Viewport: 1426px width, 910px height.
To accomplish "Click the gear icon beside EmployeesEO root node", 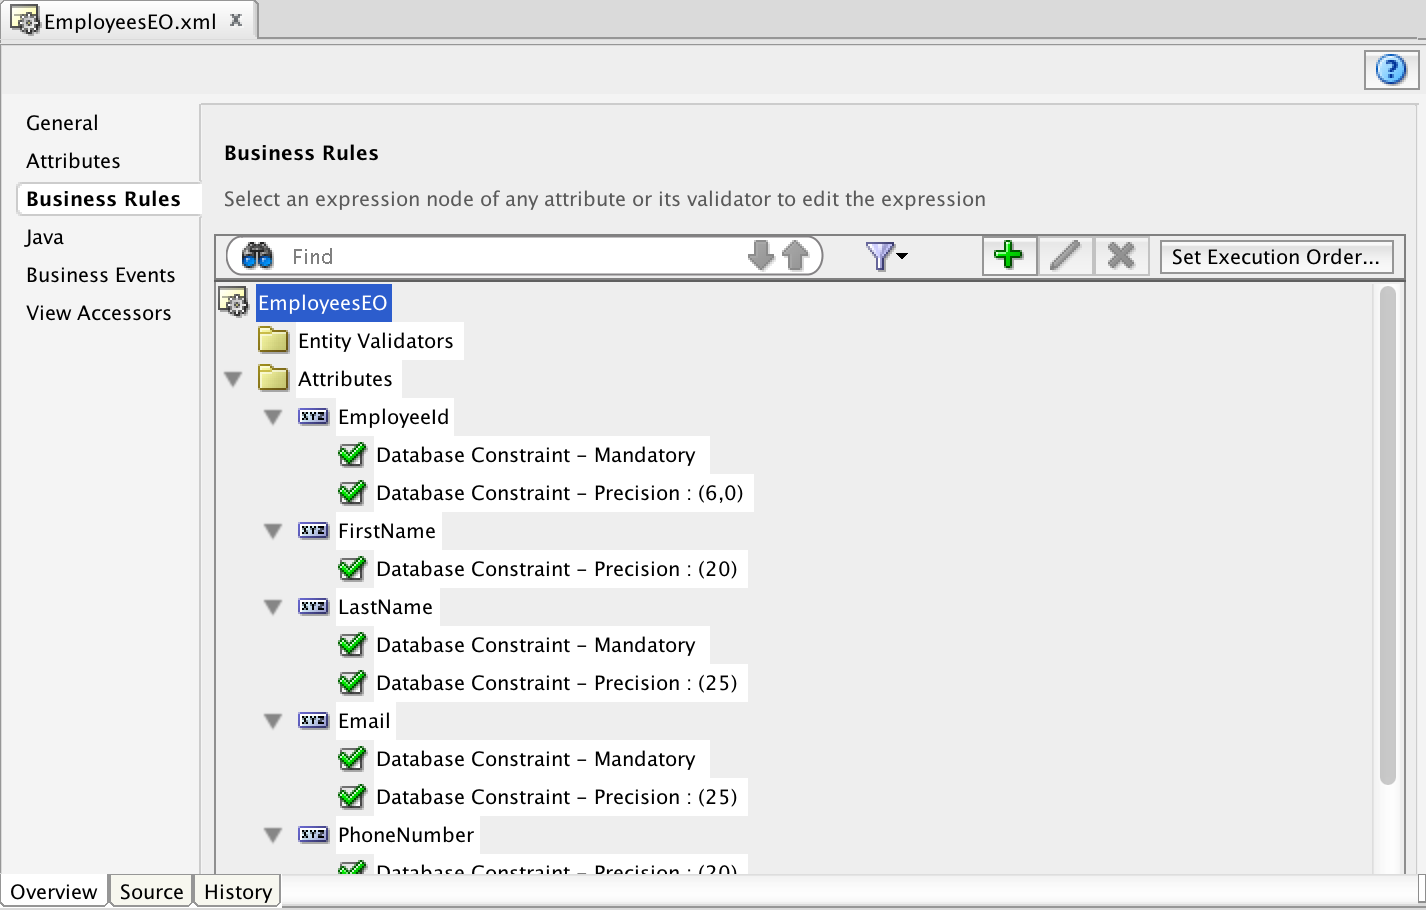I will coord(234,301).
